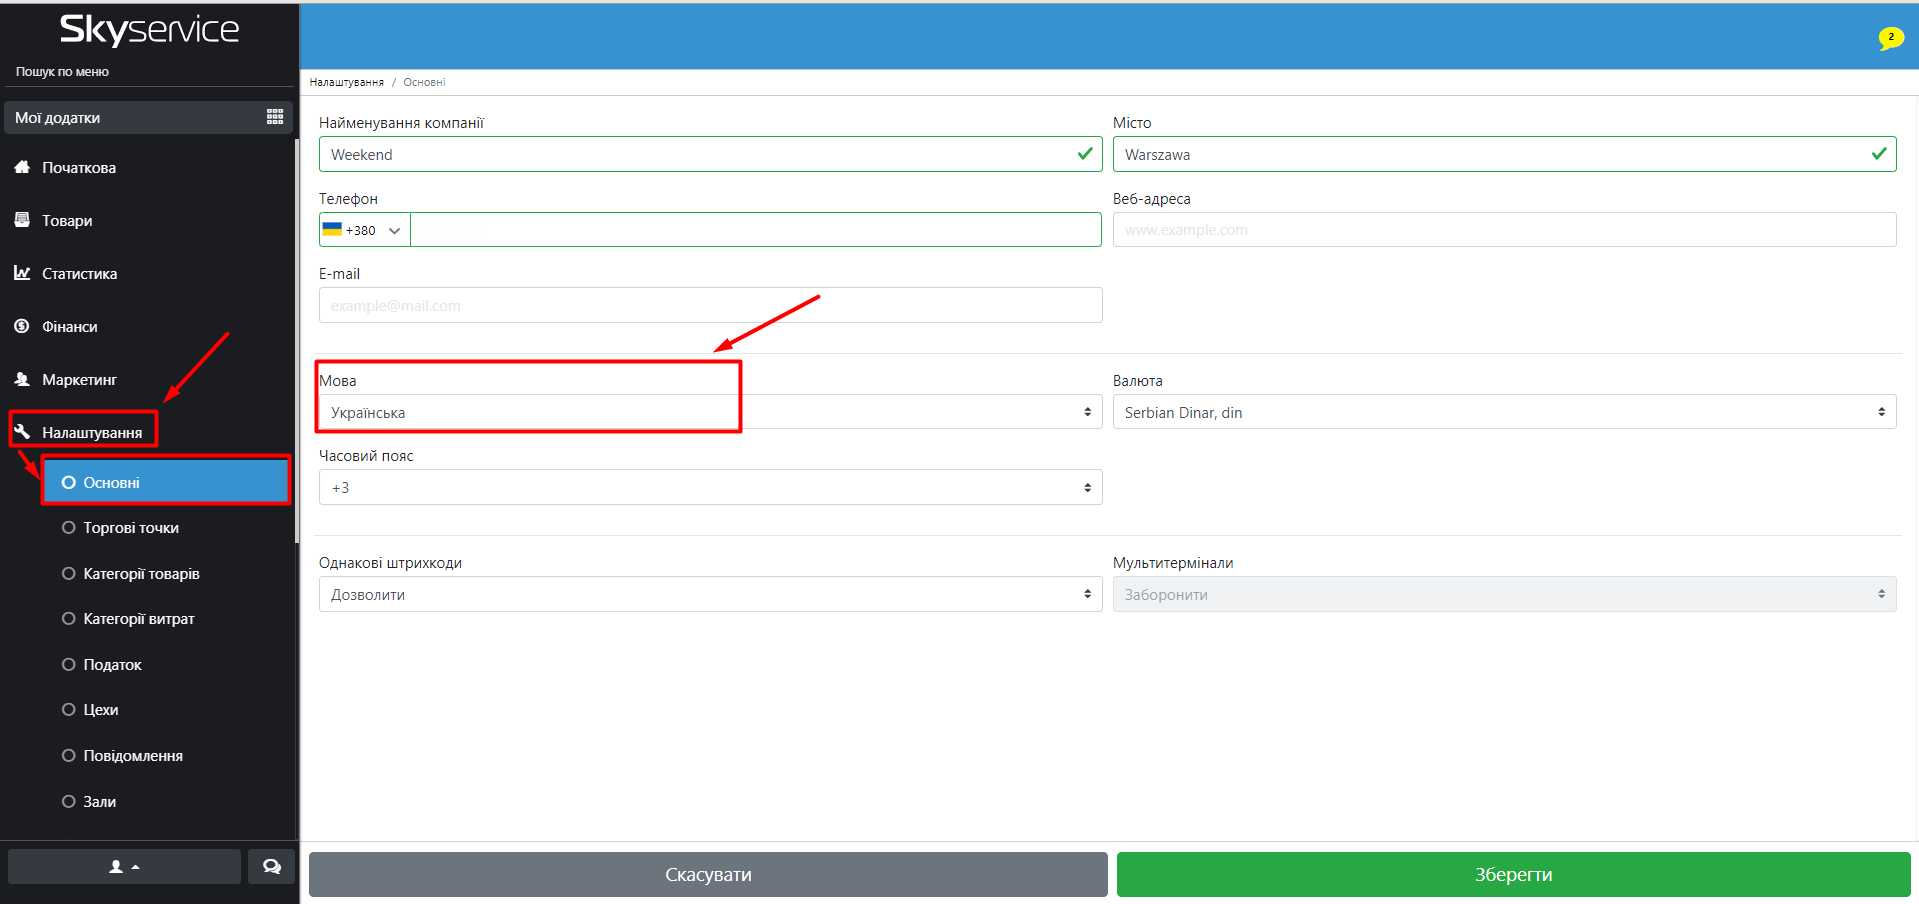The height and width of the screenshot is (904, 1919).
Task: Select the Торгові точки radio item
Action: 69,528
